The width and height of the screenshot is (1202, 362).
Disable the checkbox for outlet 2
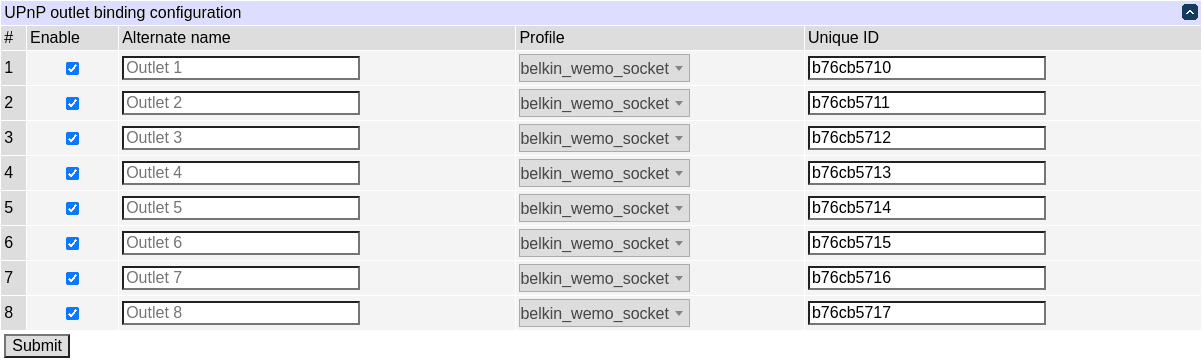pos(72,103)
